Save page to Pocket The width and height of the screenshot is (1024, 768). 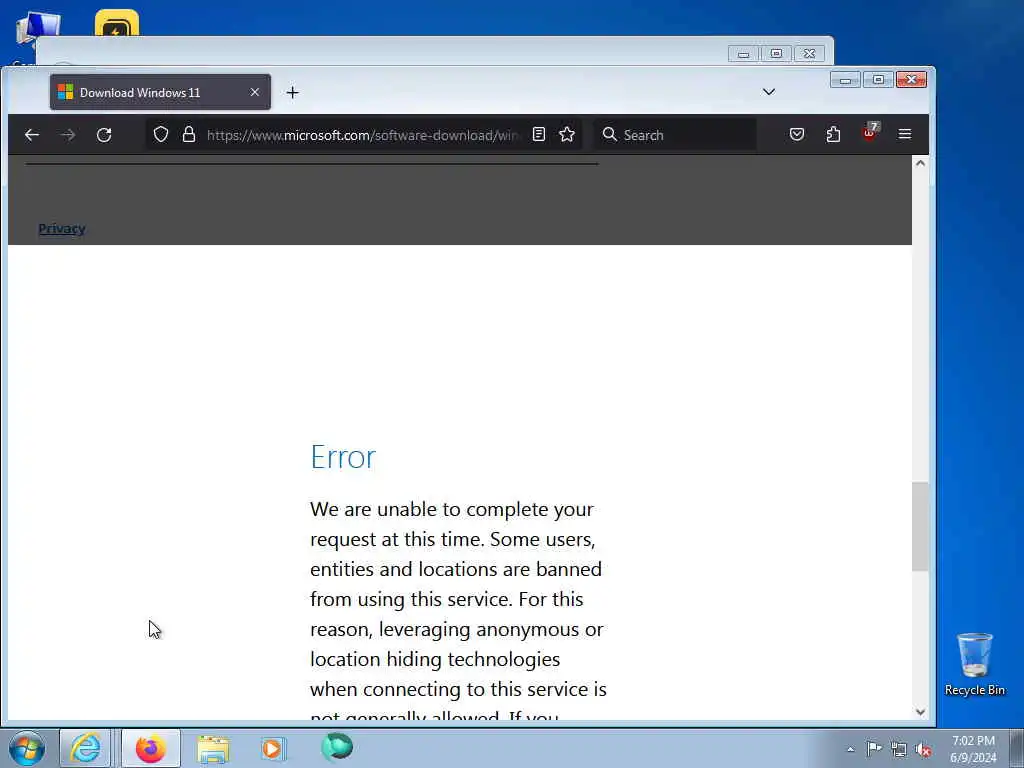pos(797,135)
